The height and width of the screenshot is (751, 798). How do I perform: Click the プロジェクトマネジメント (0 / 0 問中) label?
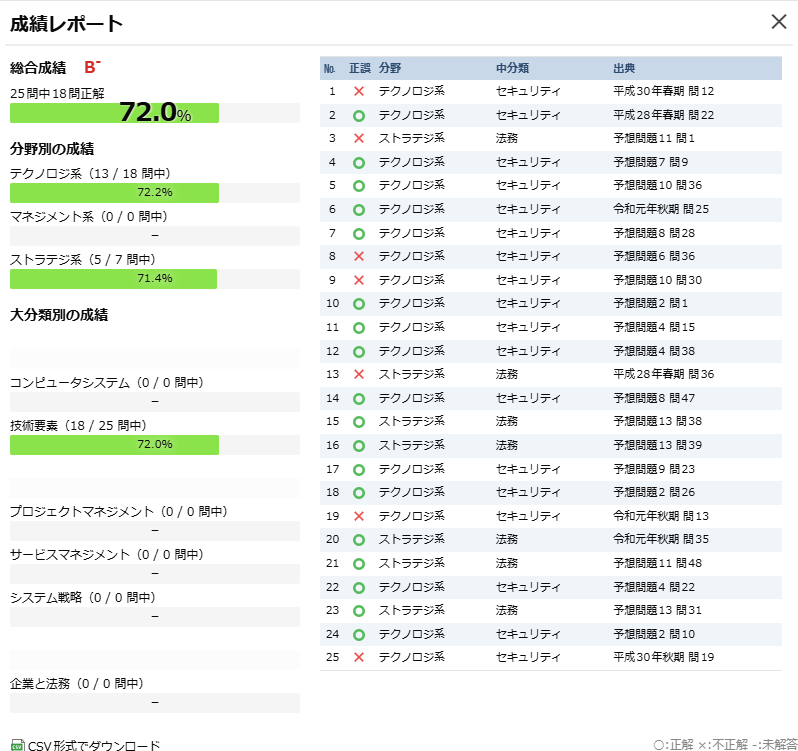(119, 511)
